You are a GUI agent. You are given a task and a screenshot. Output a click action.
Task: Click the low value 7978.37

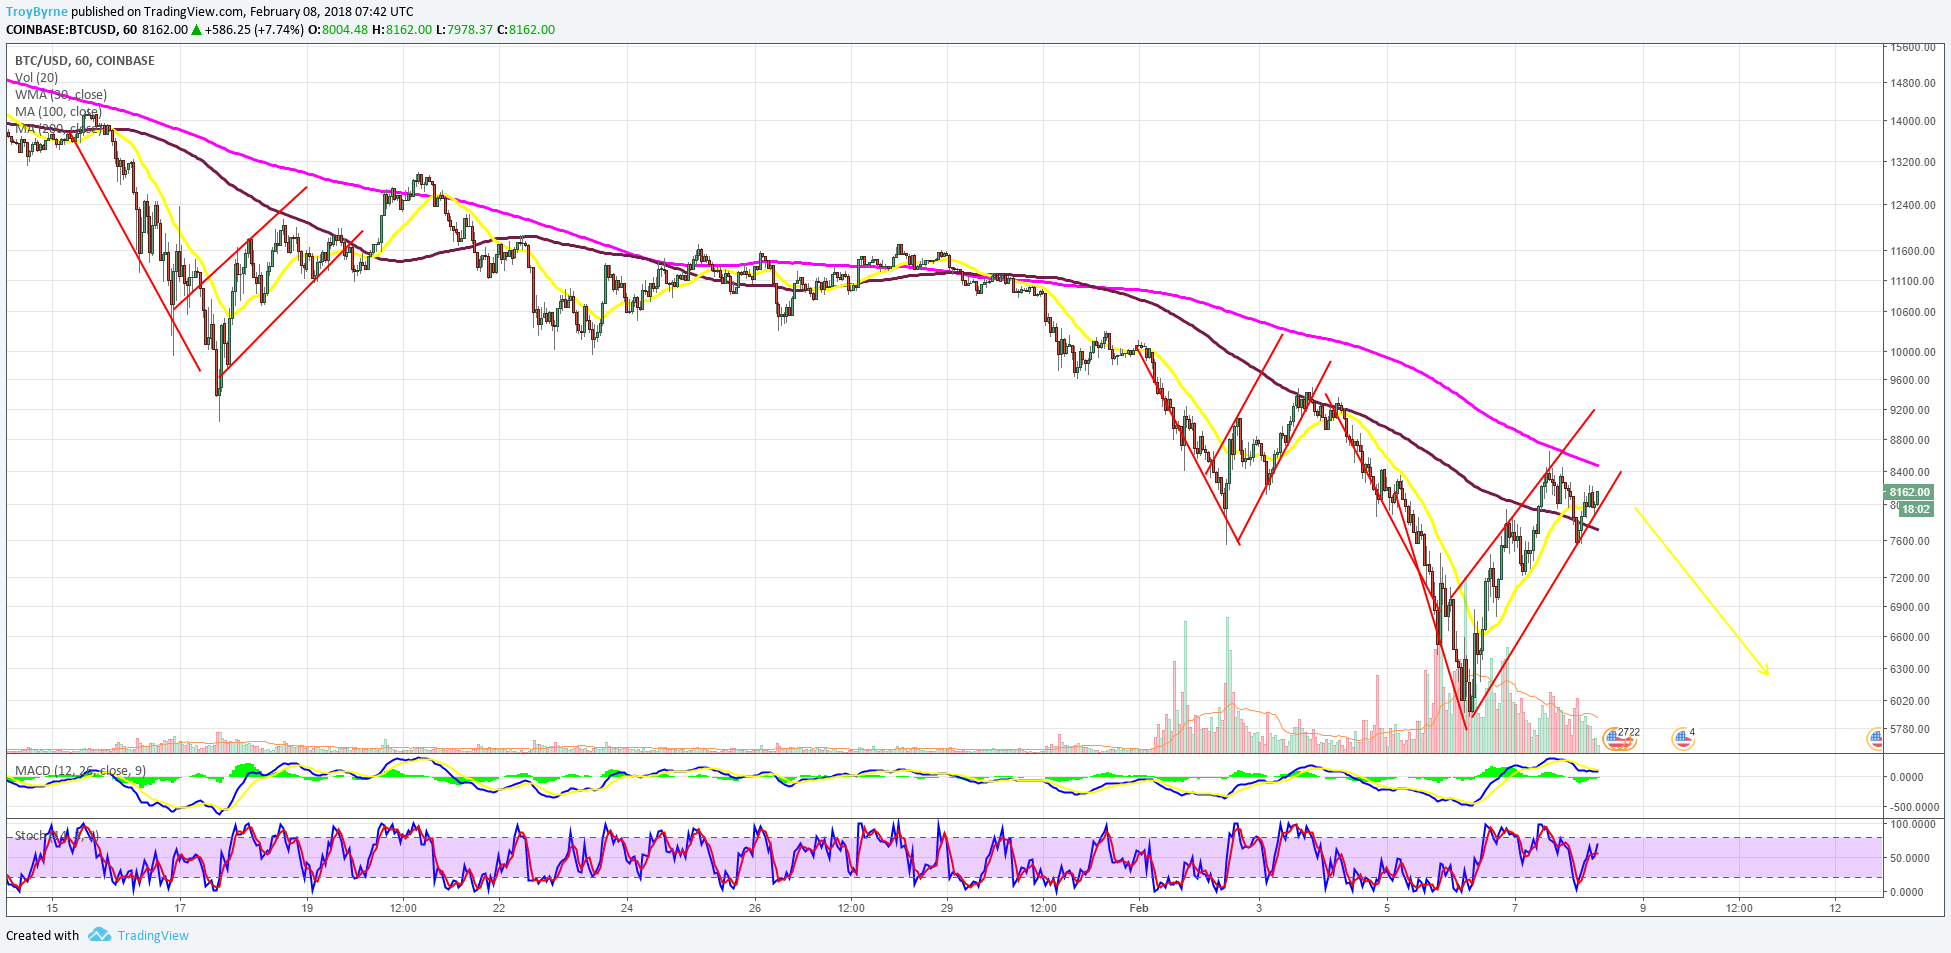coord(470,30)
